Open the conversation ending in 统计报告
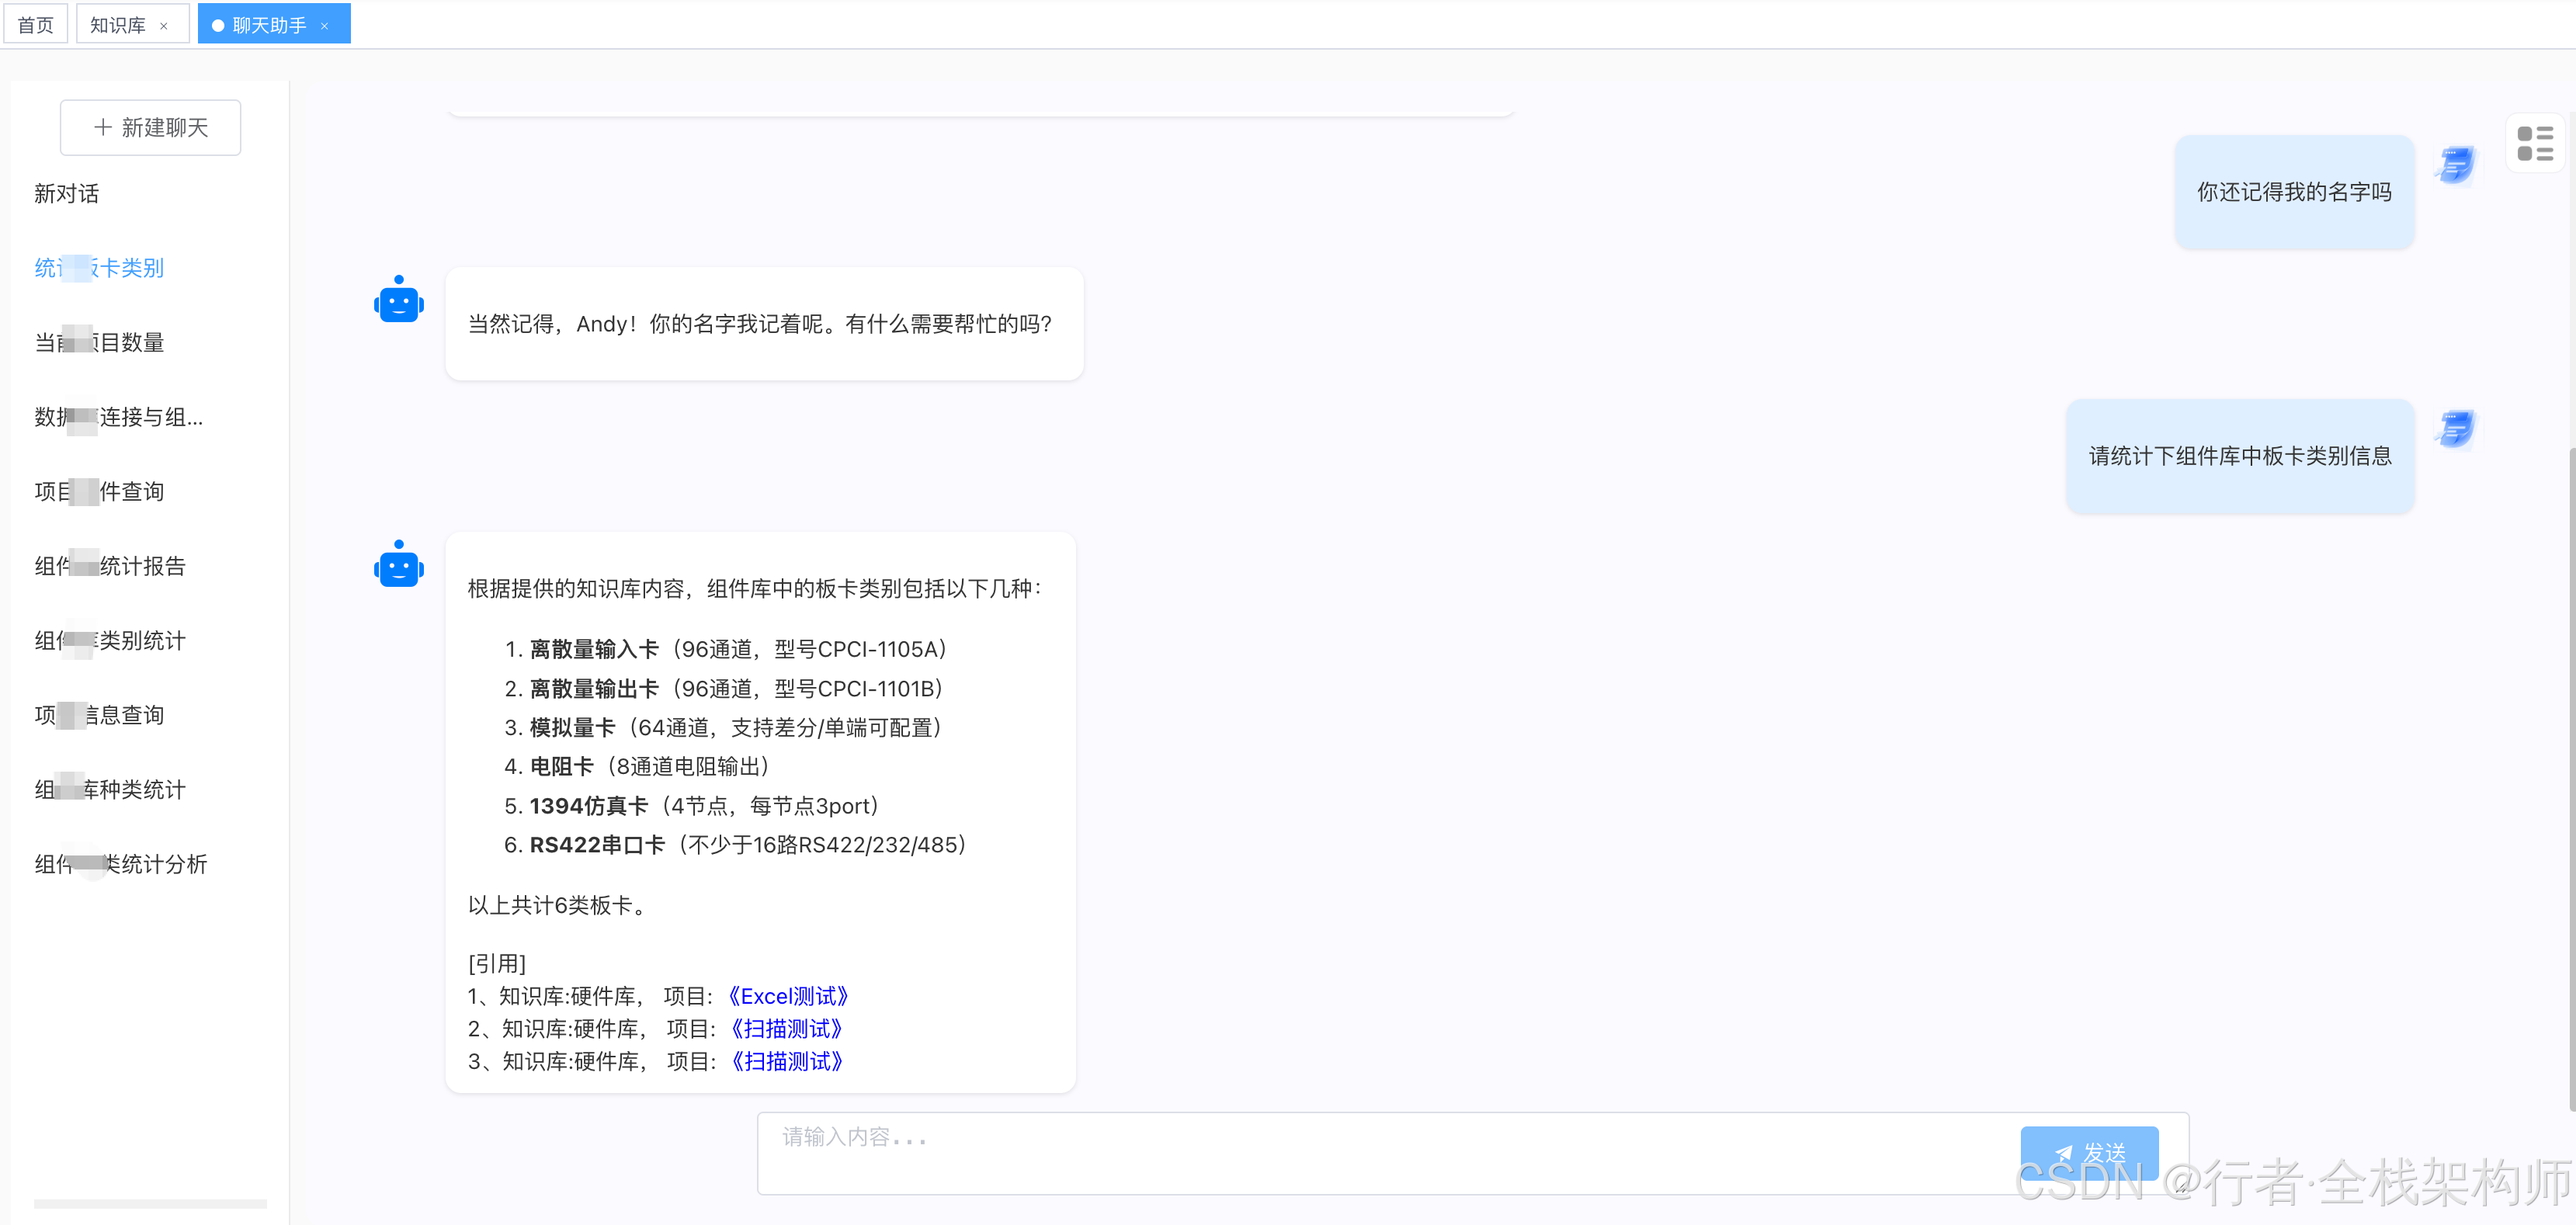 coord(110,566)
